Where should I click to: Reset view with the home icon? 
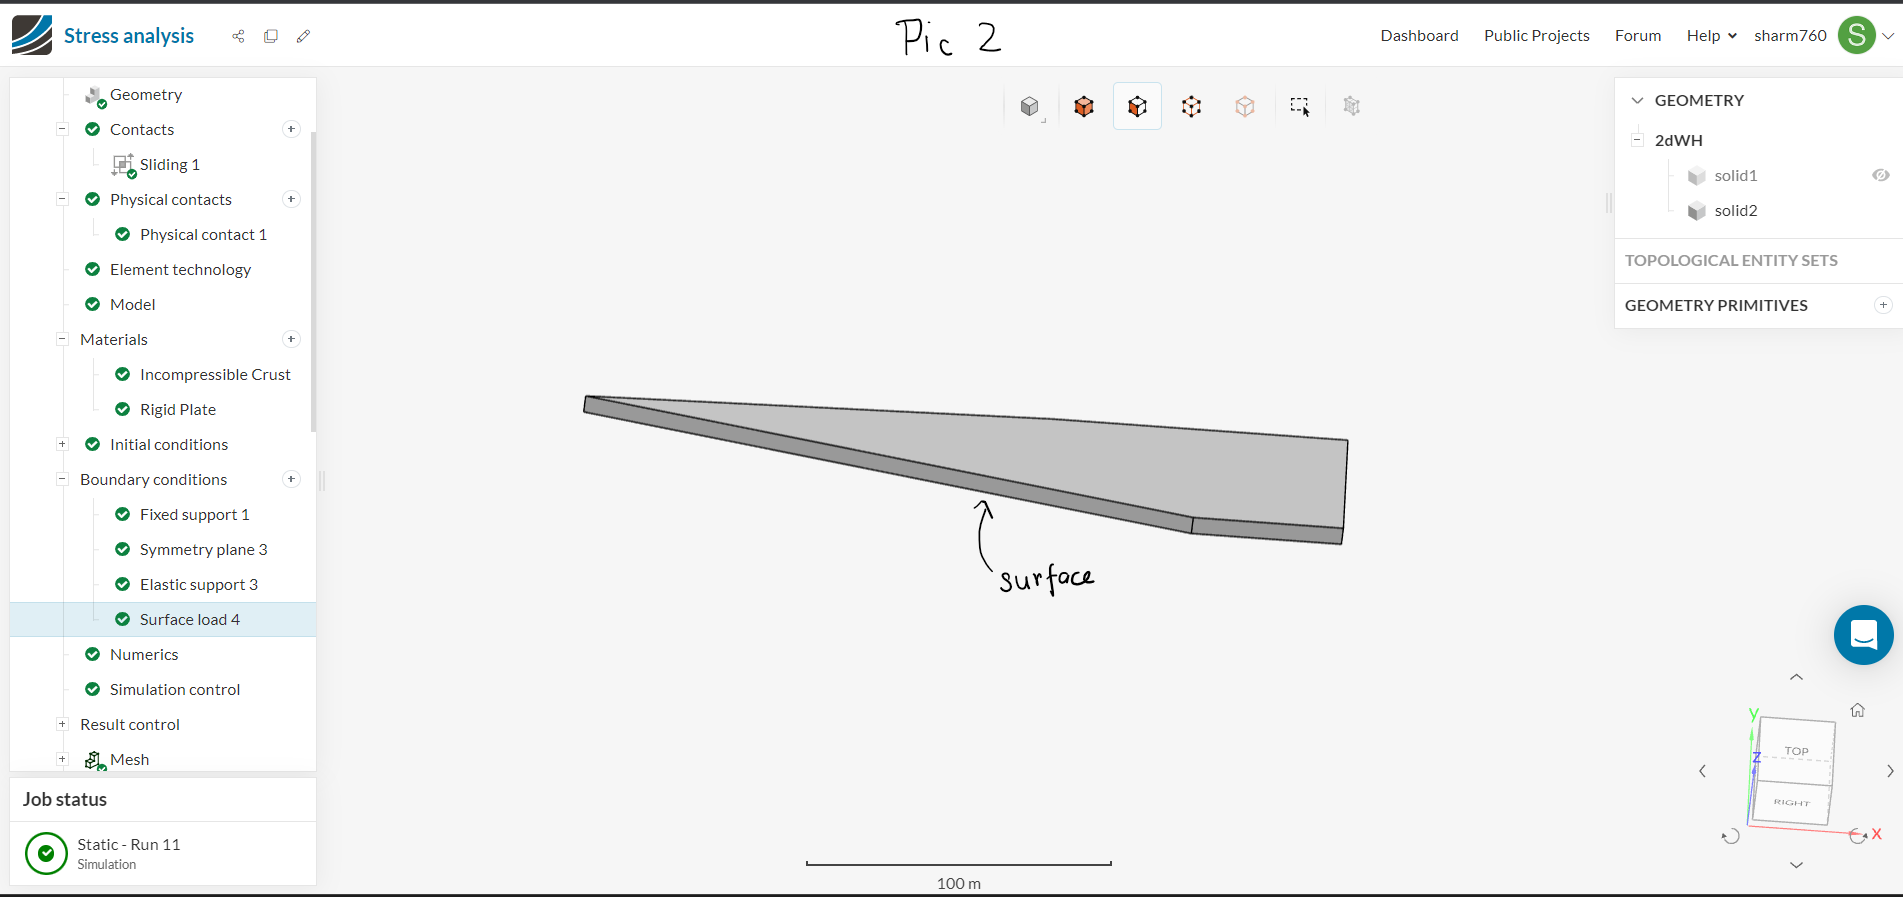click(x=1858, y=710)
